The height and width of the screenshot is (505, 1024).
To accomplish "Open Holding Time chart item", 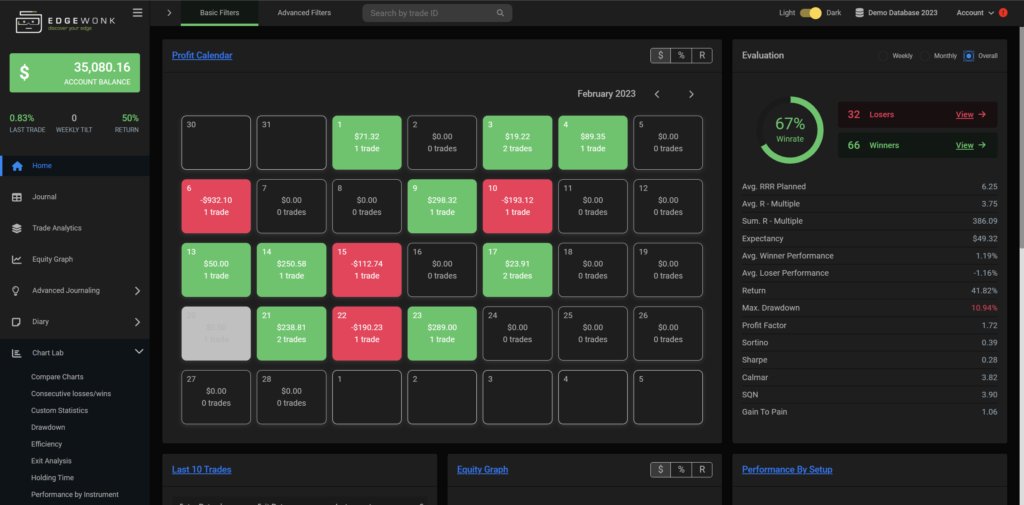I will pos(52,478).
